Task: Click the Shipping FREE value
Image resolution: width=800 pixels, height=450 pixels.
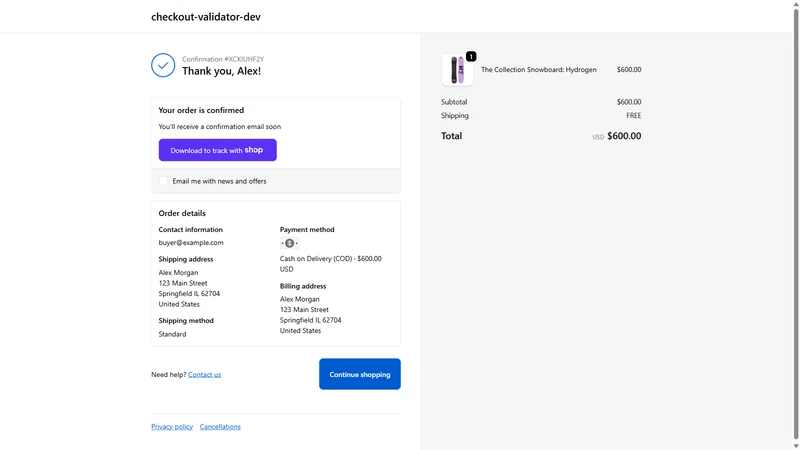Action: click(x=634, y=116)
